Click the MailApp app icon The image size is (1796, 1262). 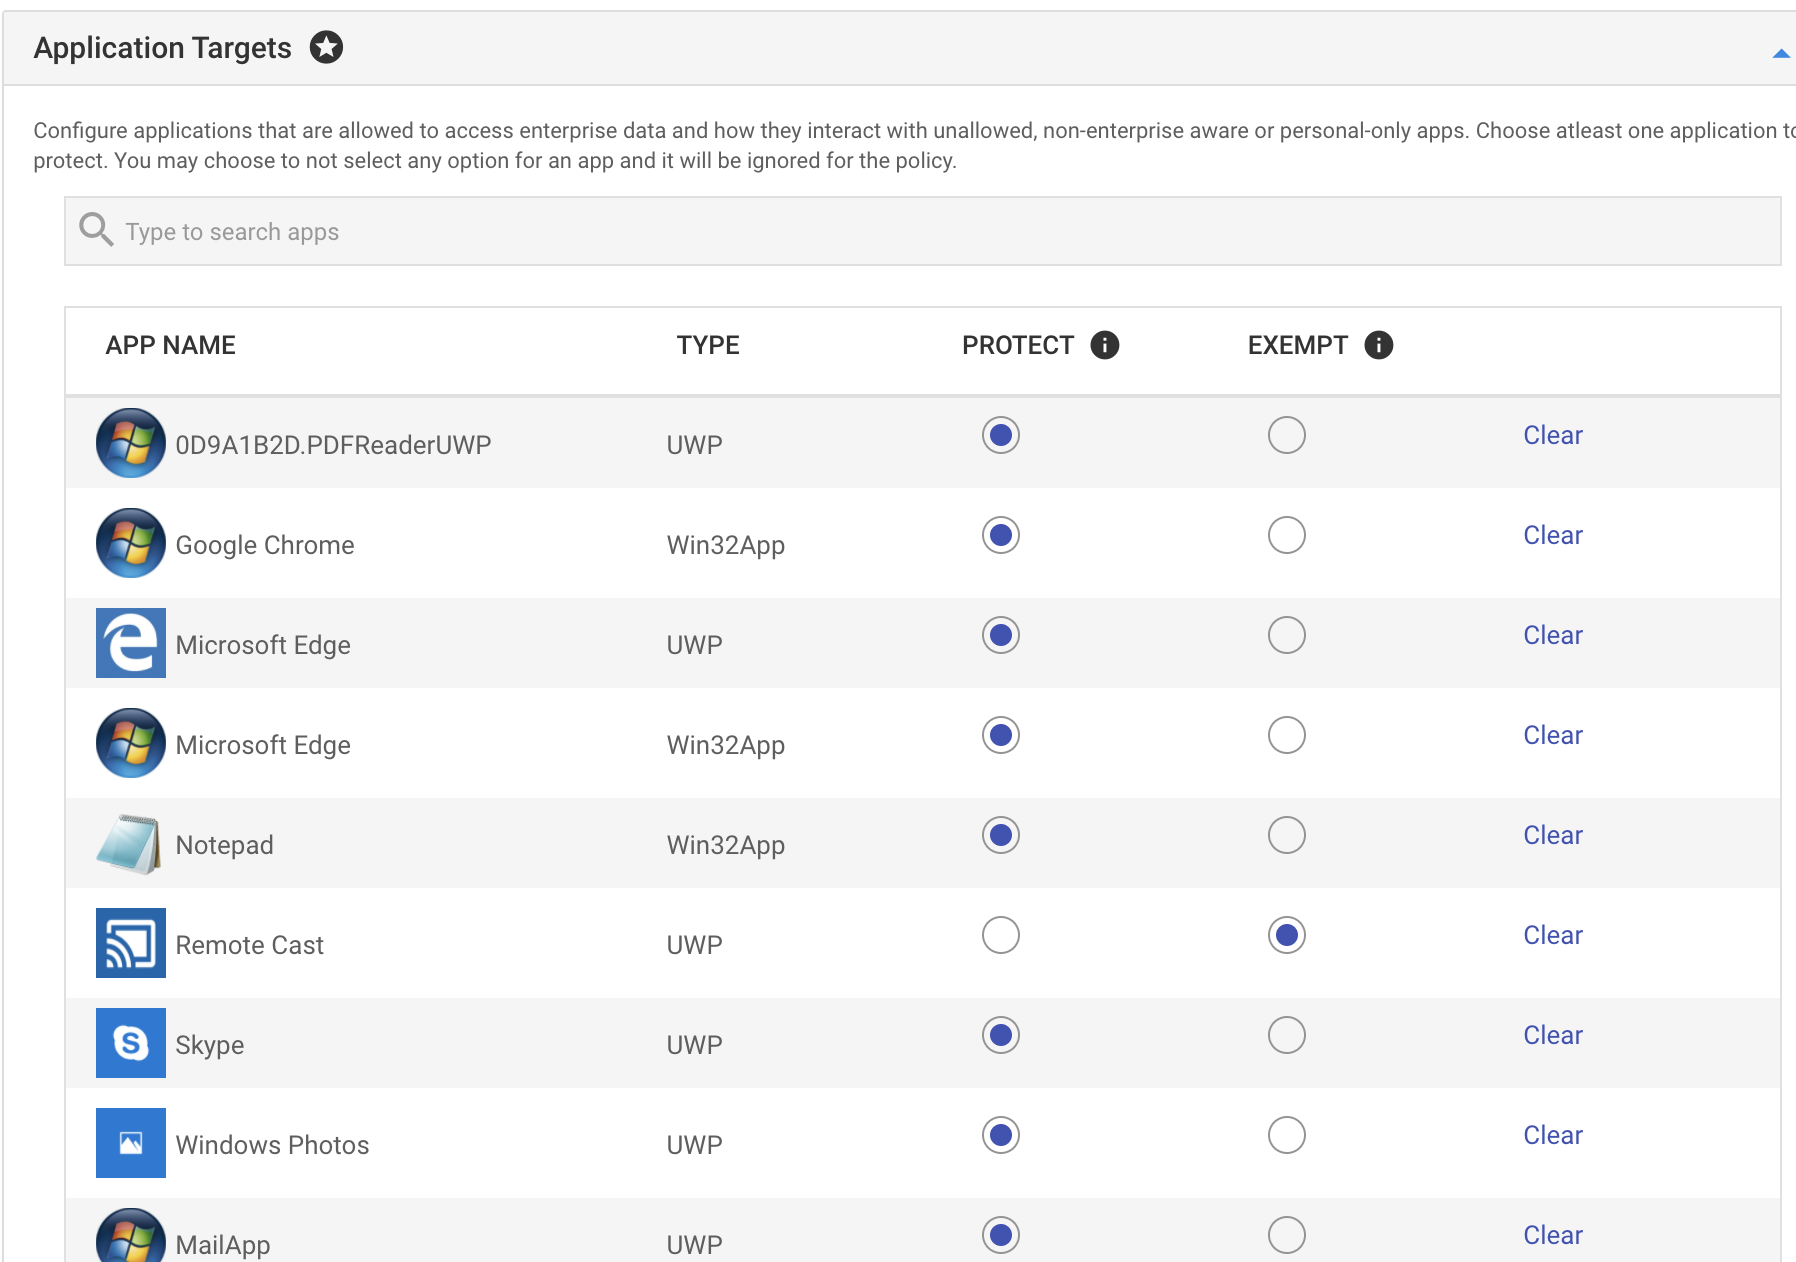tap(131, 1236)
